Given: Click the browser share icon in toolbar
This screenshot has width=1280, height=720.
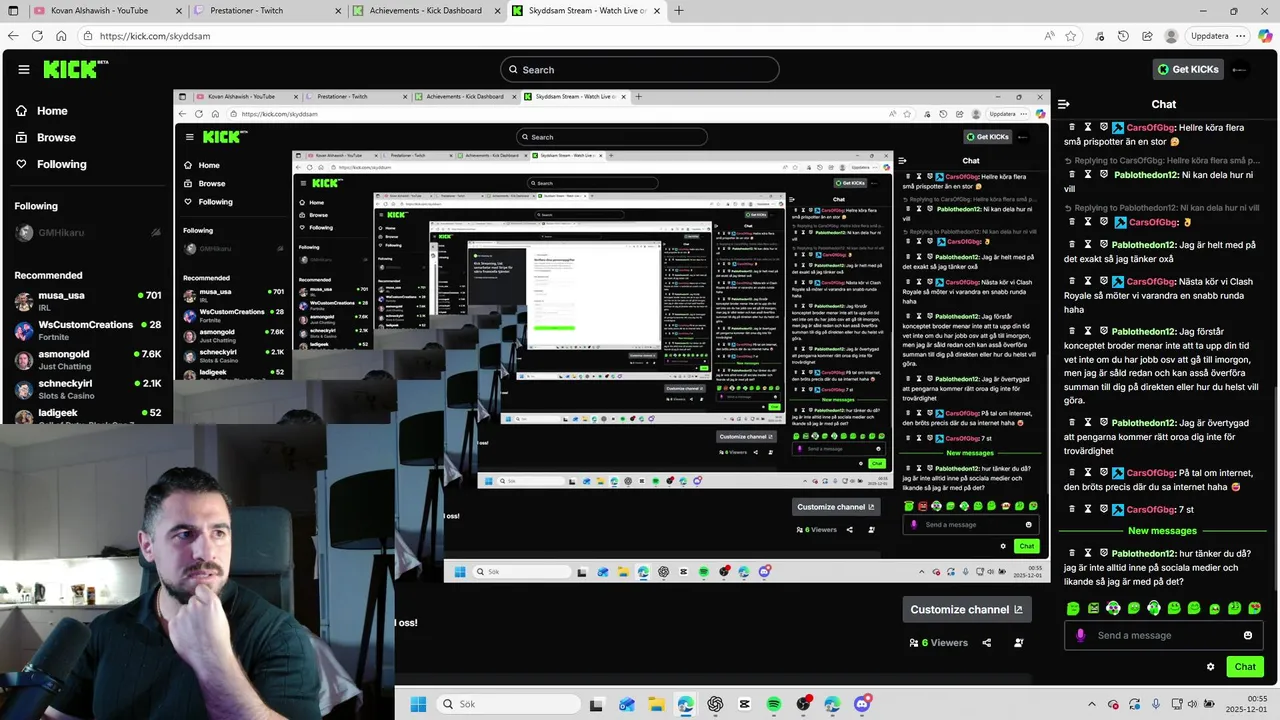Looking at the screenshot, I should [x=1146, y=36].
